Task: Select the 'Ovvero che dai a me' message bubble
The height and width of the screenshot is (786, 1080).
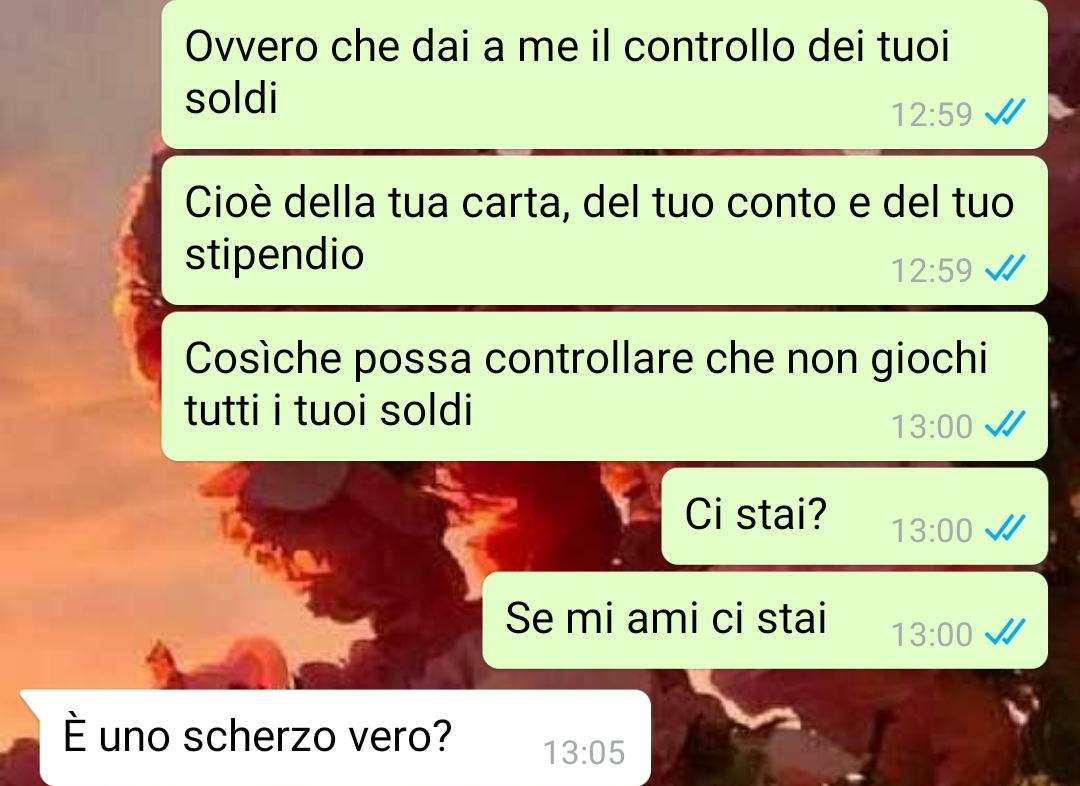Action: 604,73
